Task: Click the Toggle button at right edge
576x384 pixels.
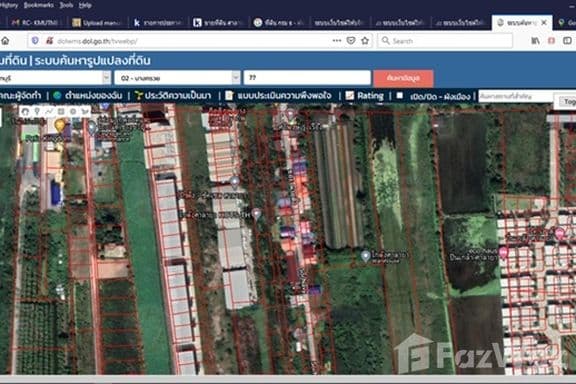Action: 568,101
